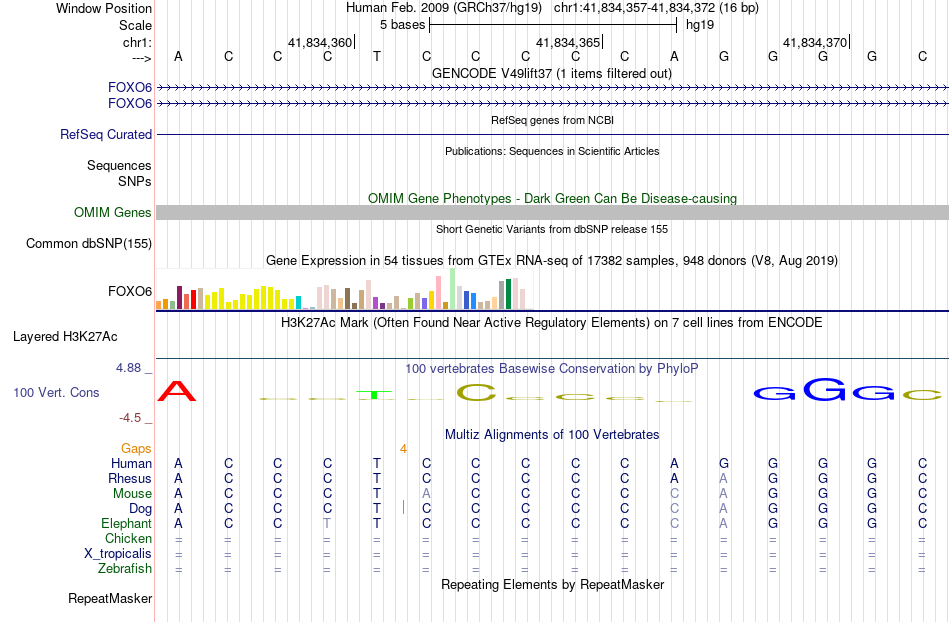Click the upper FOXO6 GENCODE gene label
Image resolution: width=950 pixels, height=622 pixels.
(x=130, y=88)
